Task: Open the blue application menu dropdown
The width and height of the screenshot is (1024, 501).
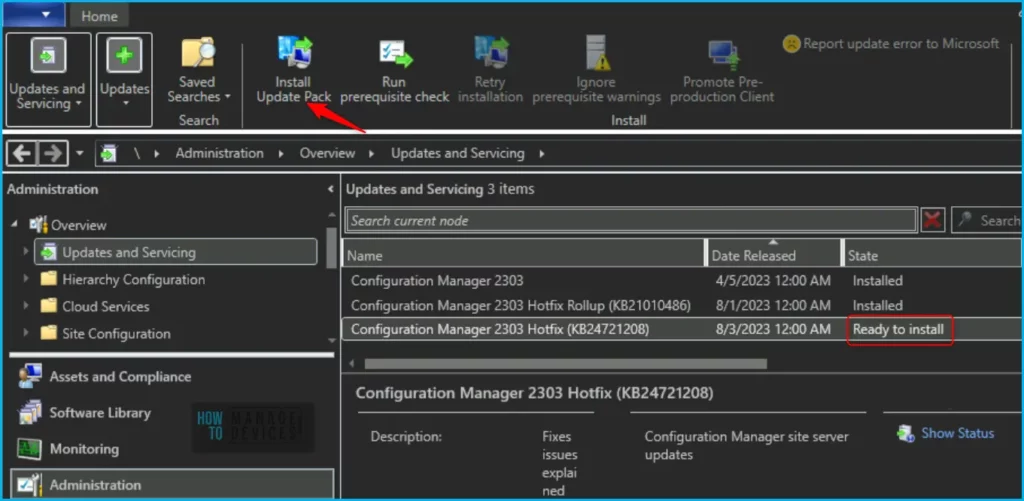Action: click(x=35, y=14)
